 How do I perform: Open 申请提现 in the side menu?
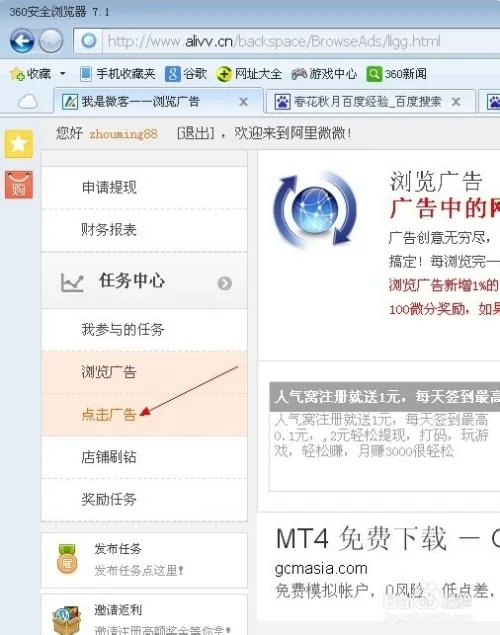[x=144, y=188]
